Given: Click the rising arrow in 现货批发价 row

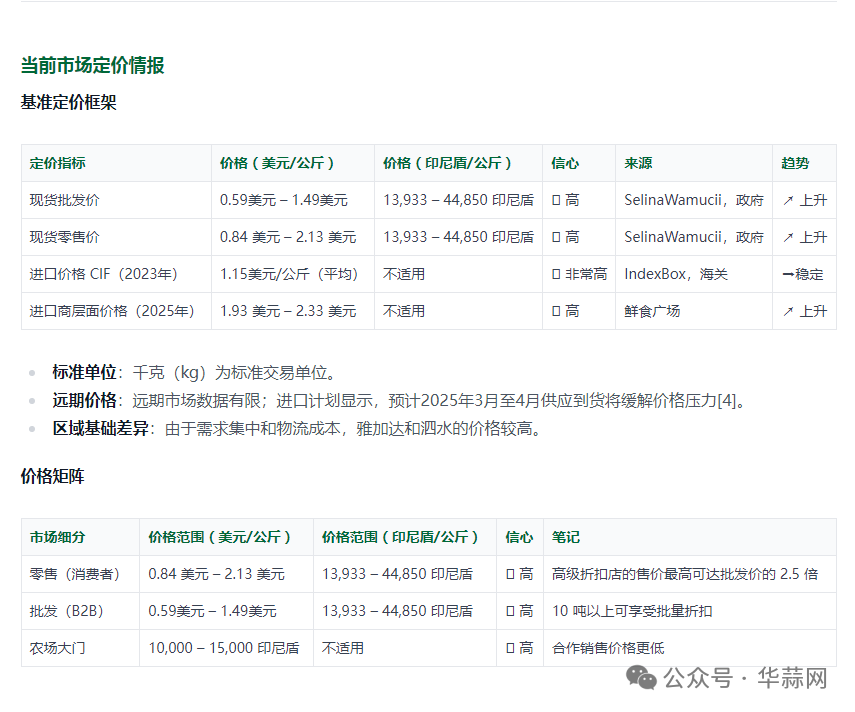Looking at the screenshot, I should click(x=788, y=200).
